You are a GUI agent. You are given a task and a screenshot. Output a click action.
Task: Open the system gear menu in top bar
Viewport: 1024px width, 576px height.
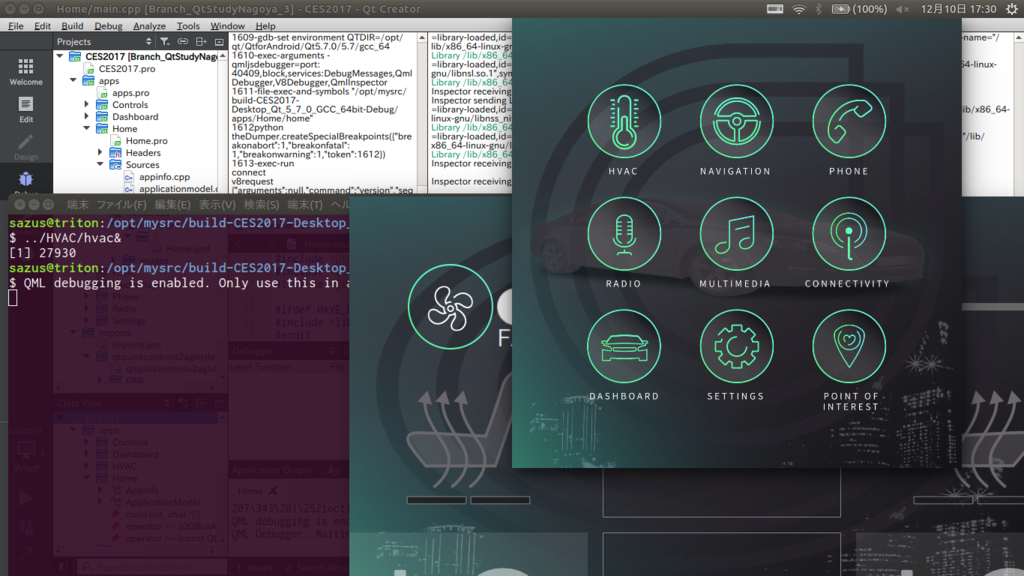1011,8
